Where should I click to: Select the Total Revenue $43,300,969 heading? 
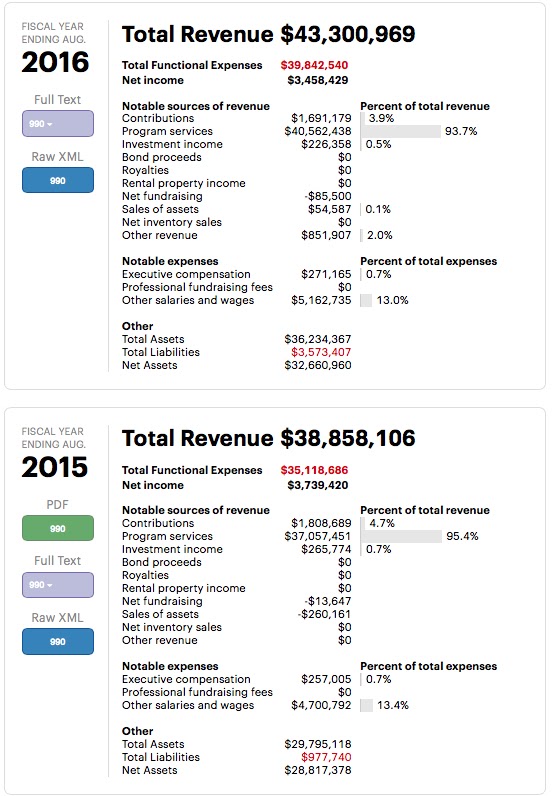(269, 34)
